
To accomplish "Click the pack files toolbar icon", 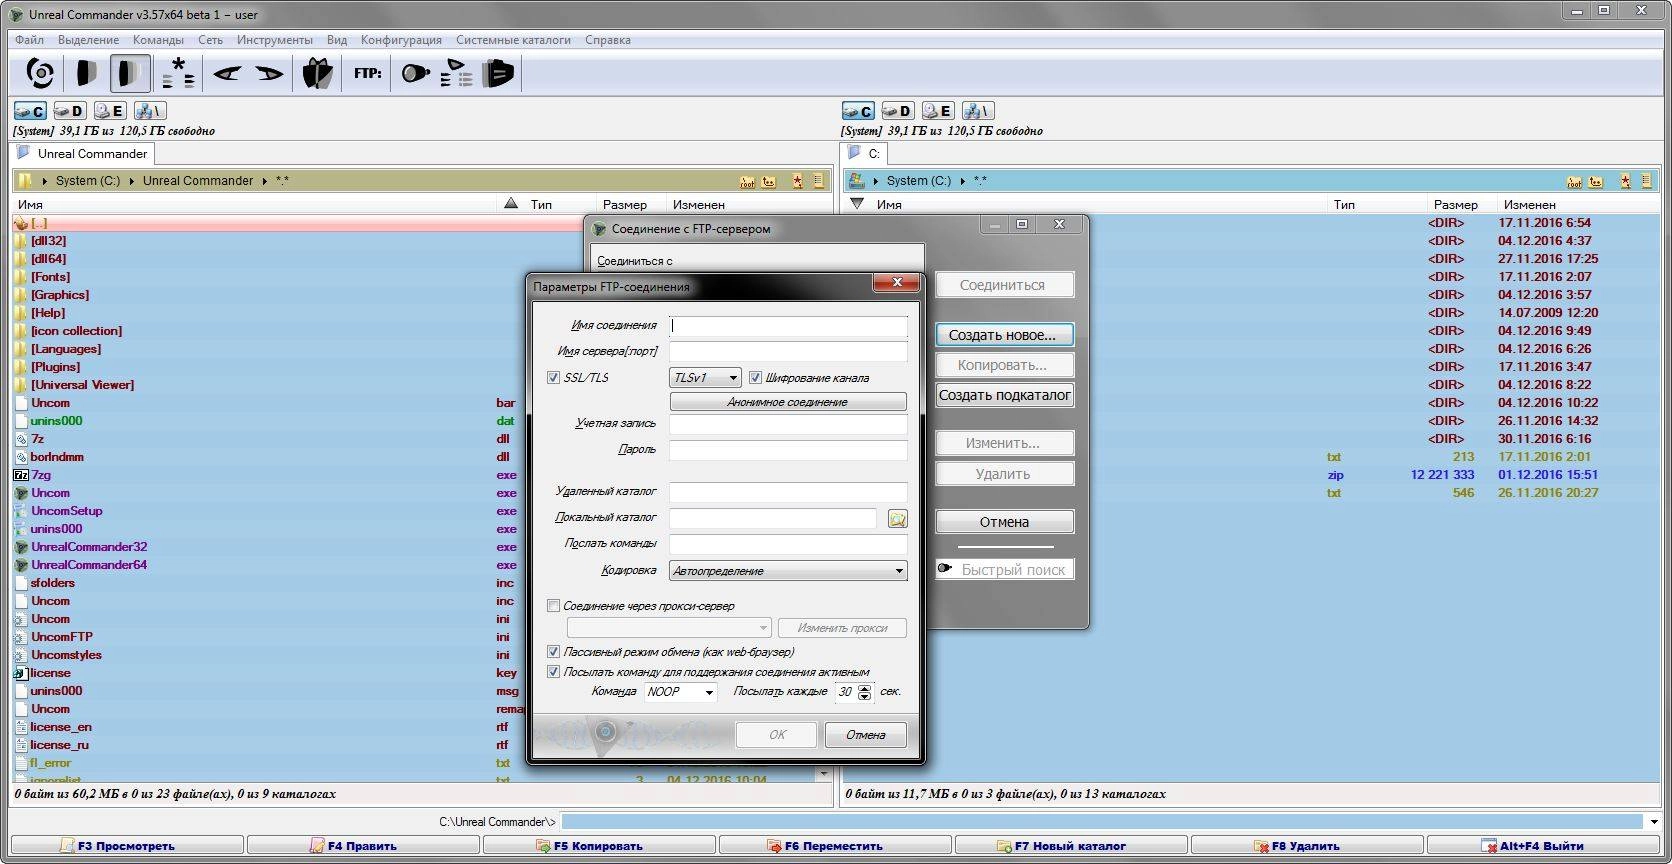I will (x=317, y=73).
